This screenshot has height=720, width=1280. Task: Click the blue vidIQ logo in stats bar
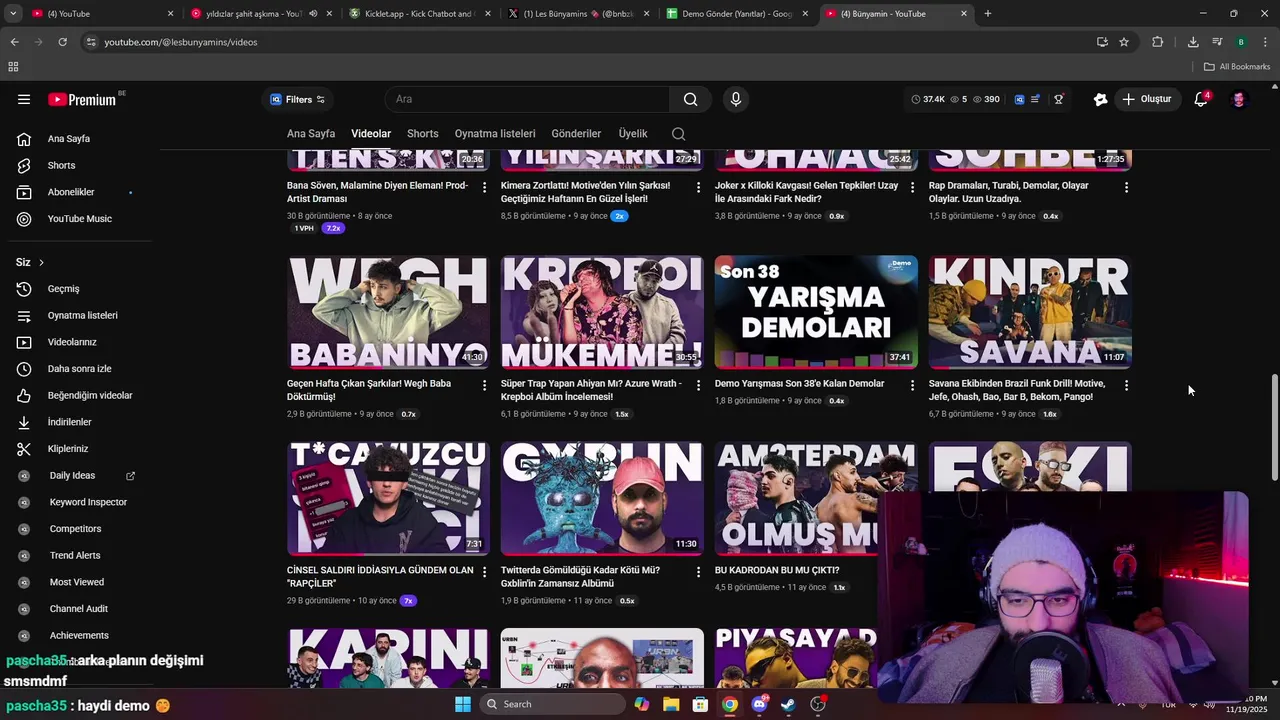[1019, 99]
